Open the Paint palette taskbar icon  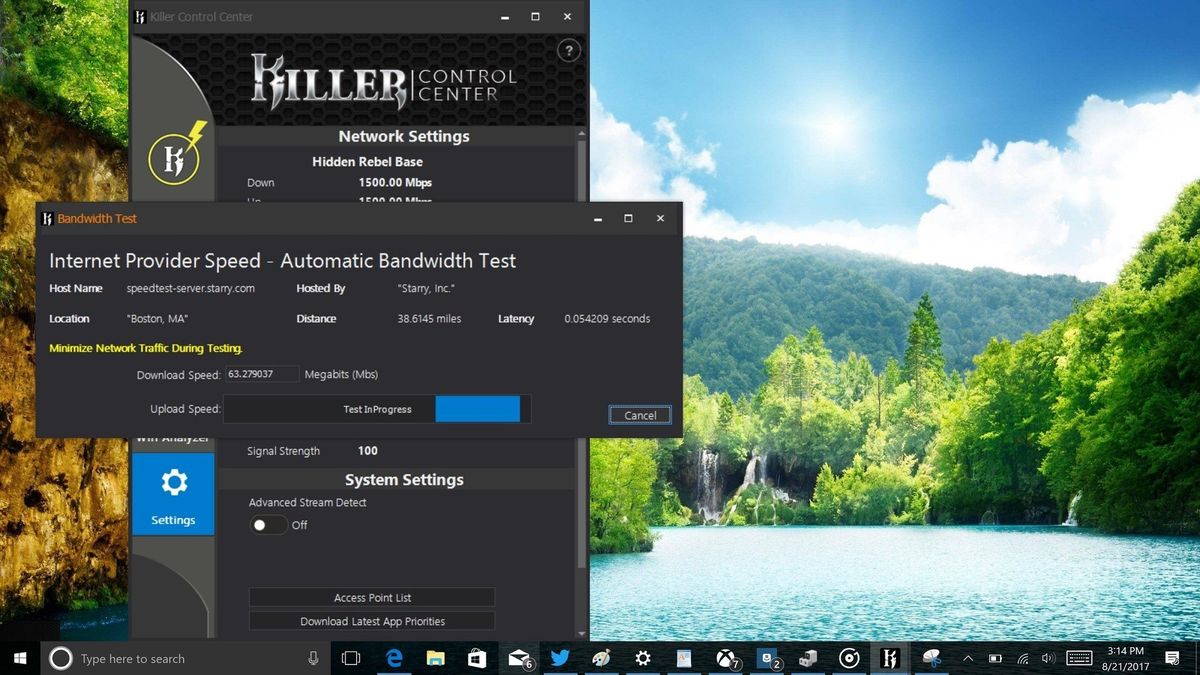601,658
